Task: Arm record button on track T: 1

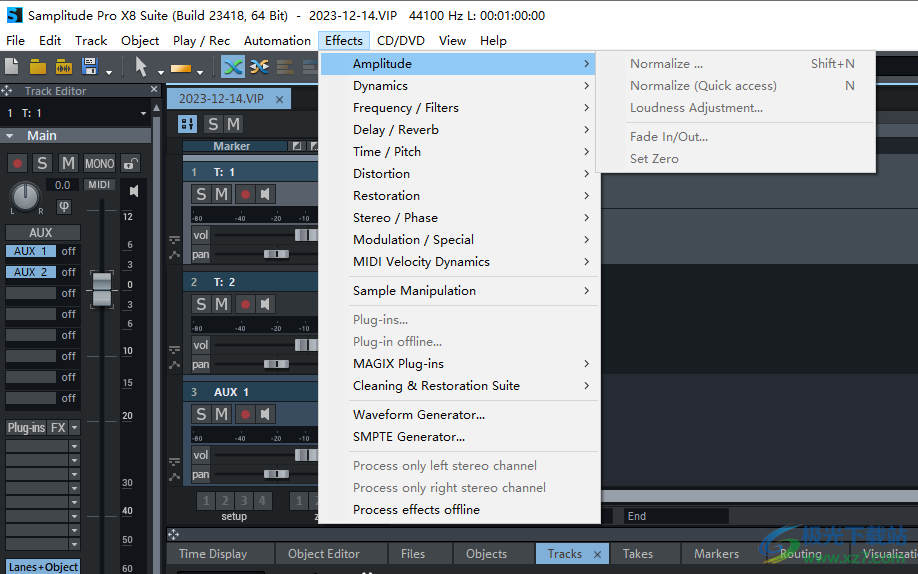Action: (x=245, y=194)
